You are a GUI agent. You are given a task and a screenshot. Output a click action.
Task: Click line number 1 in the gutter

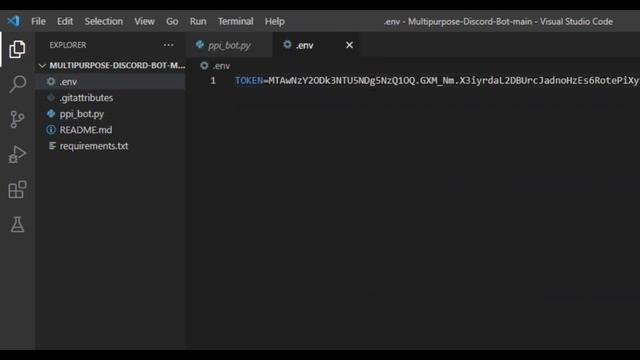(x=213, y=80)
